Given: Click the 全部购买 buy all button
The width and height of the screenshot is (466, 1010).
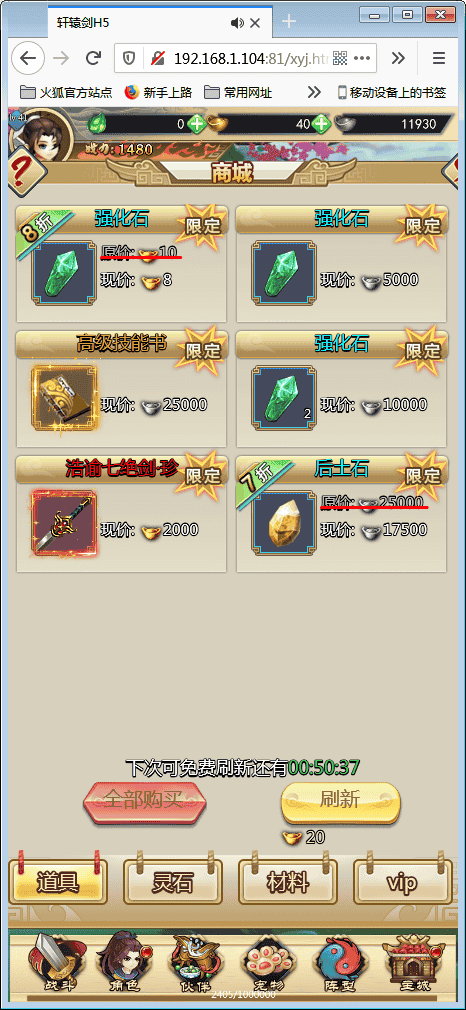Looking at the screenshot, I should pyautogui.click(x=144, y=801).
